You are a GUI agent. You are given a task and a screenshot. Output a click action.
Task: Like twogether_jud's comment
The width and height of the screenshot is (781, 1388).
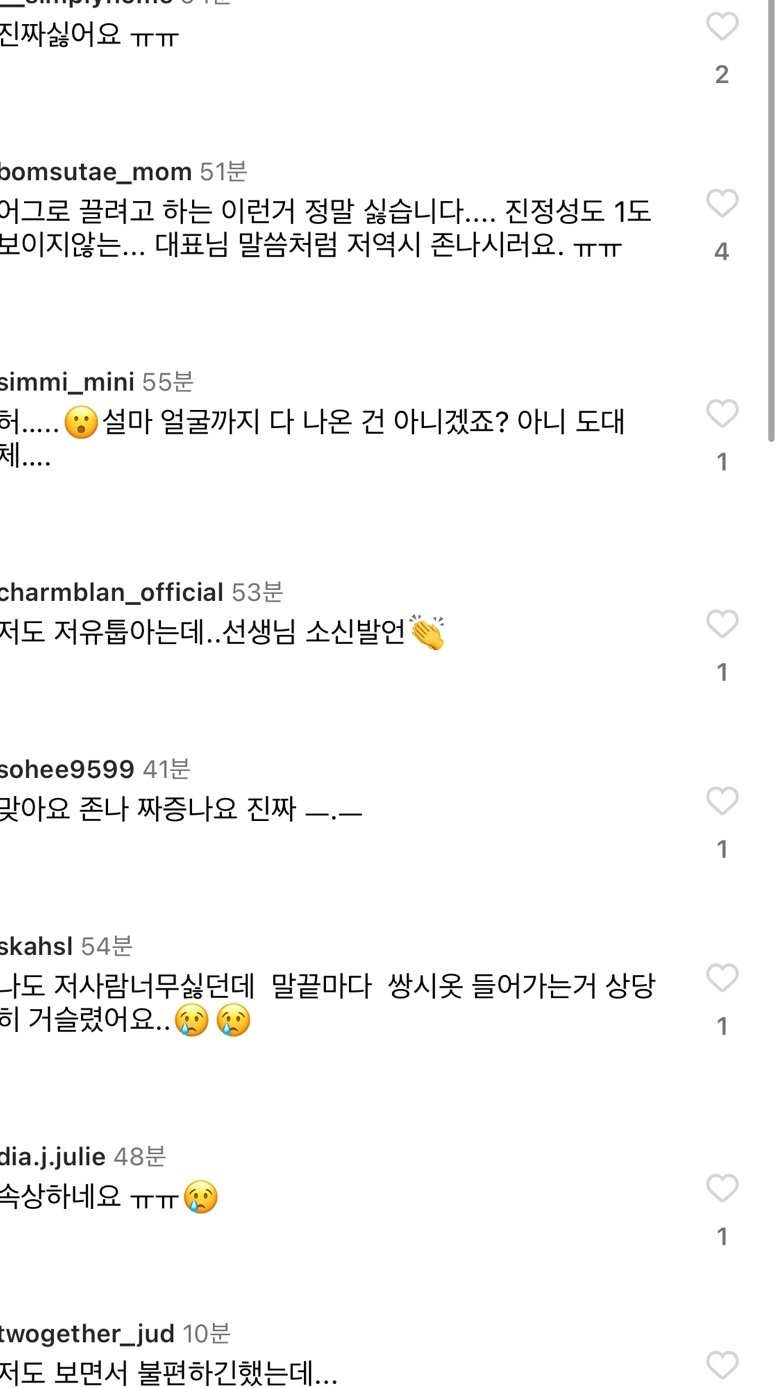coord(722,1364)
